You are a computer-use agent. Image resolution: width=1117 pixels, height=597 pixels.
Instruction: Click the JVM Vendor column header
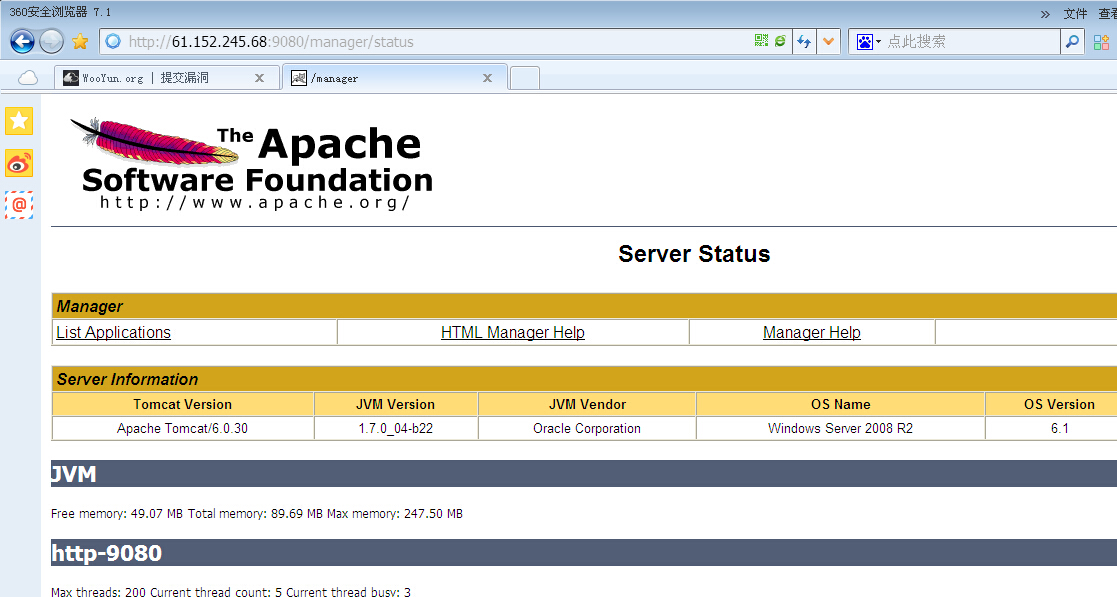point(587,405)
